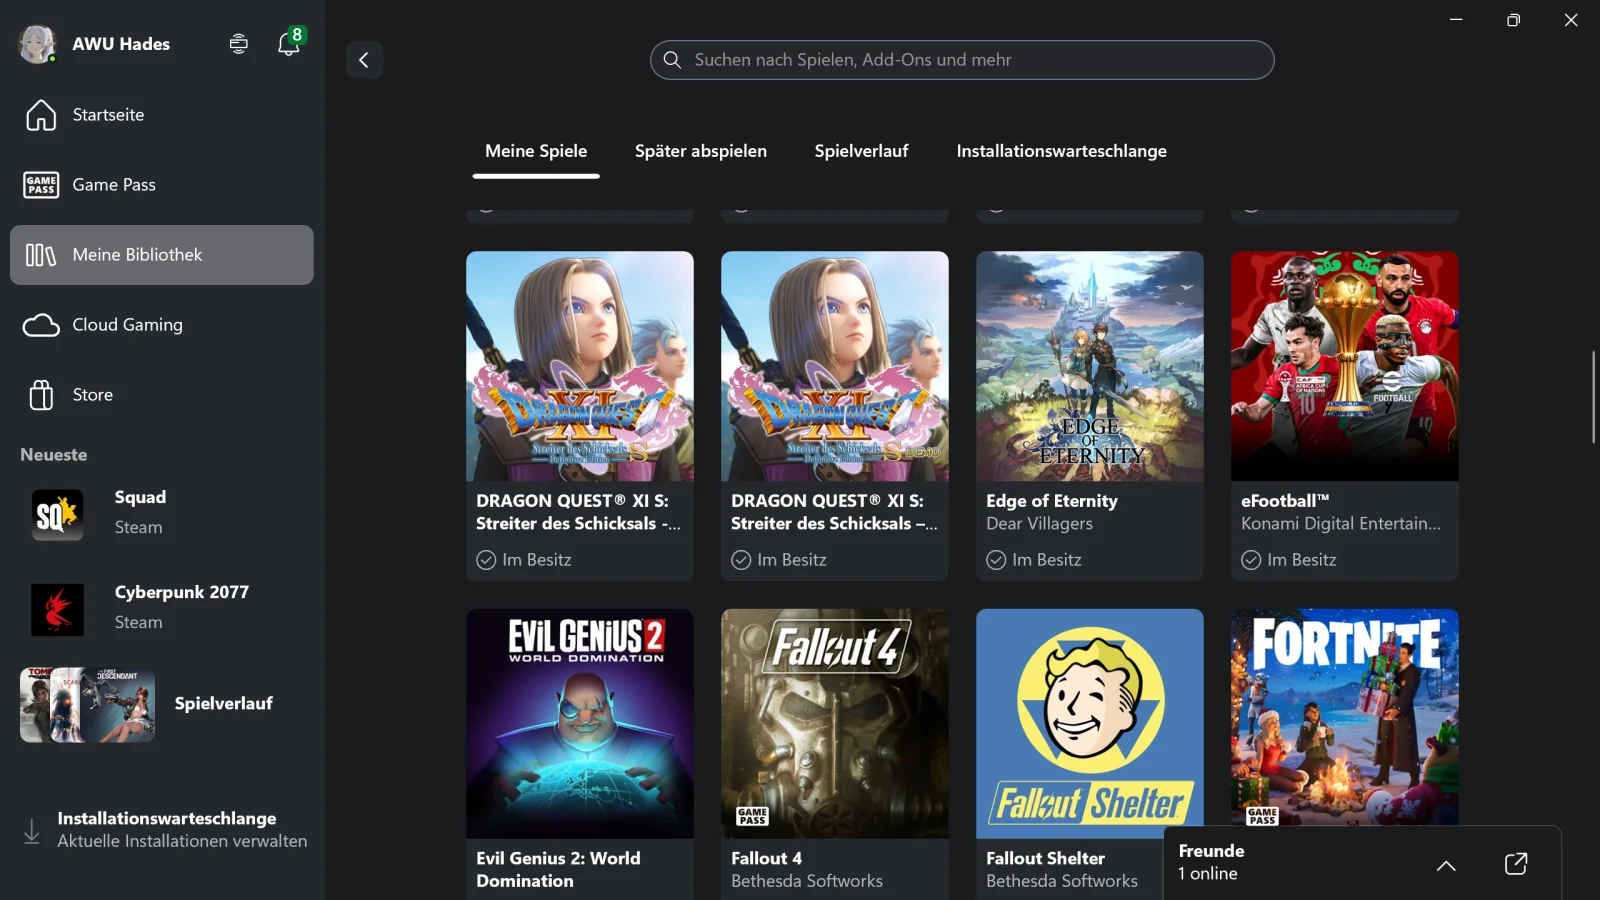This screenshot has height=900, width=1600.
Task: Open the Cyberpunk 2077 game icon
Action: pyautogui.click(x=57, y=609)
